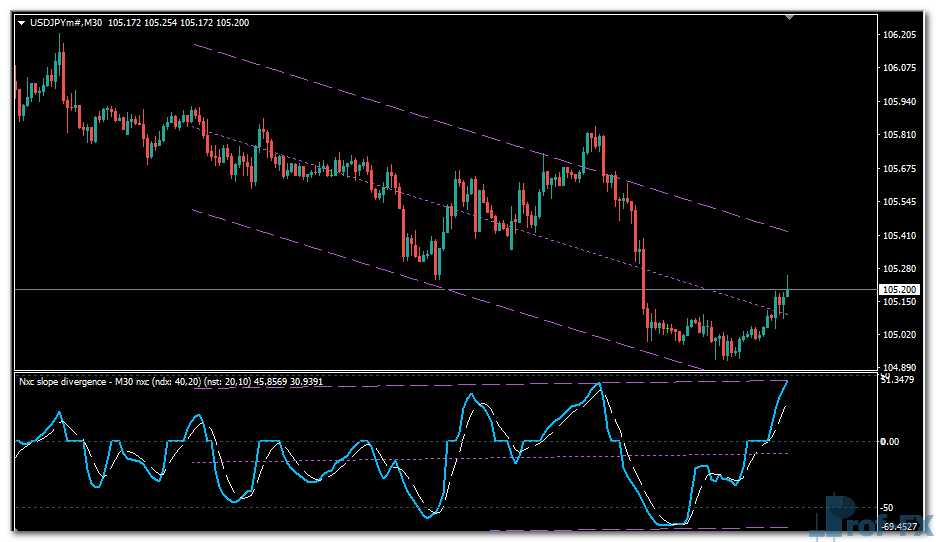The image size is (936, 542).
Task: Click the ProfFX watermark logo
Action: (x=871, y=519)
